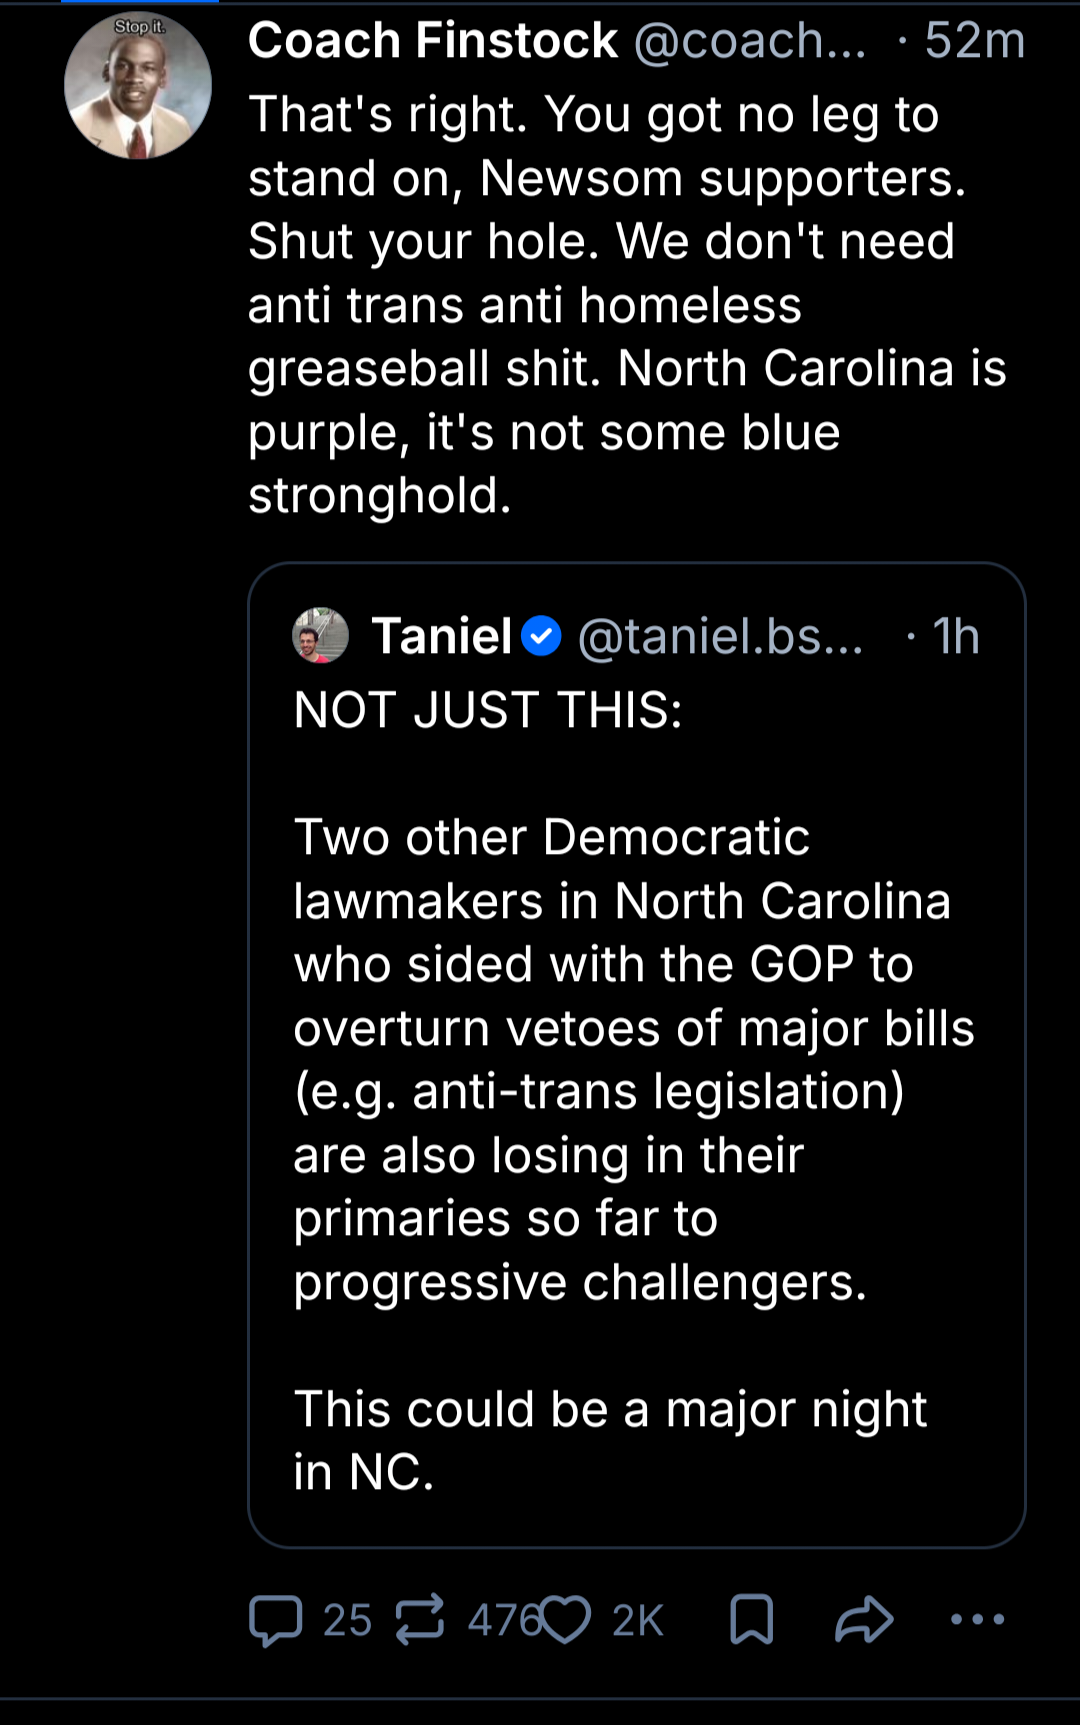The height and width of the screenshot is (1725, 1080).
Task: Click the repost arrows icon
Action: (x=419, y=1620)
